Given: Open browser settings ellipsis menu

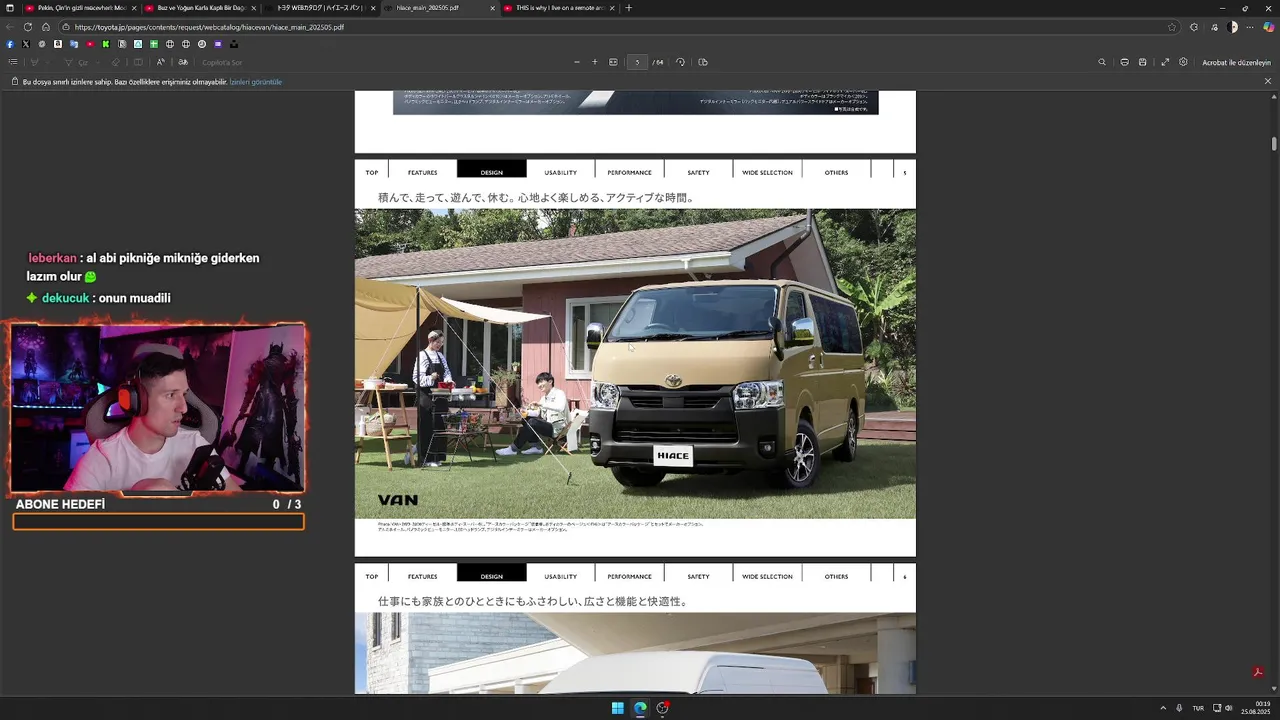Looking at the screenshot, I should (x=1250, y=27).
